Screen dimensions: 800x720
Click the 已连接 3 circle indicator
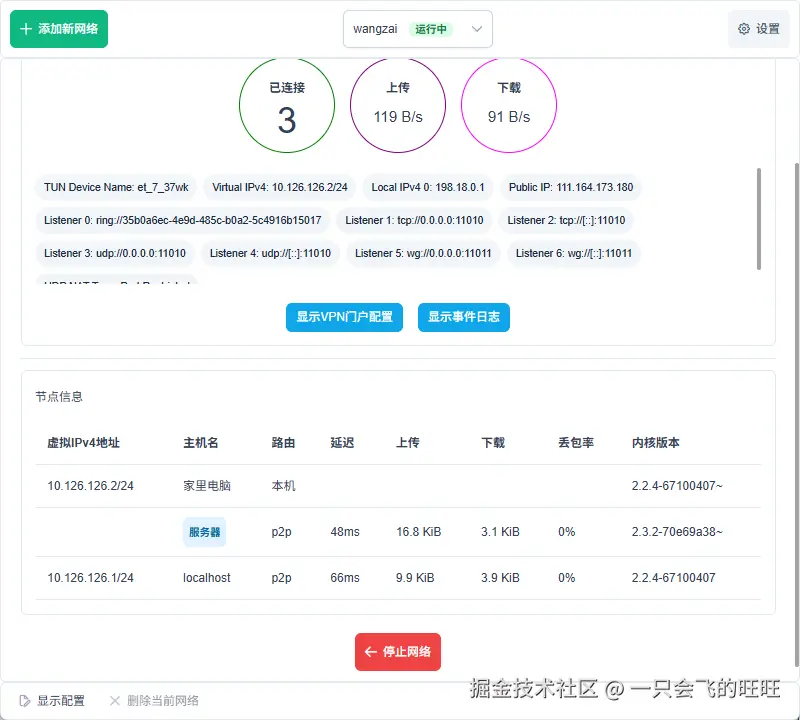click(x=287, y=105)
